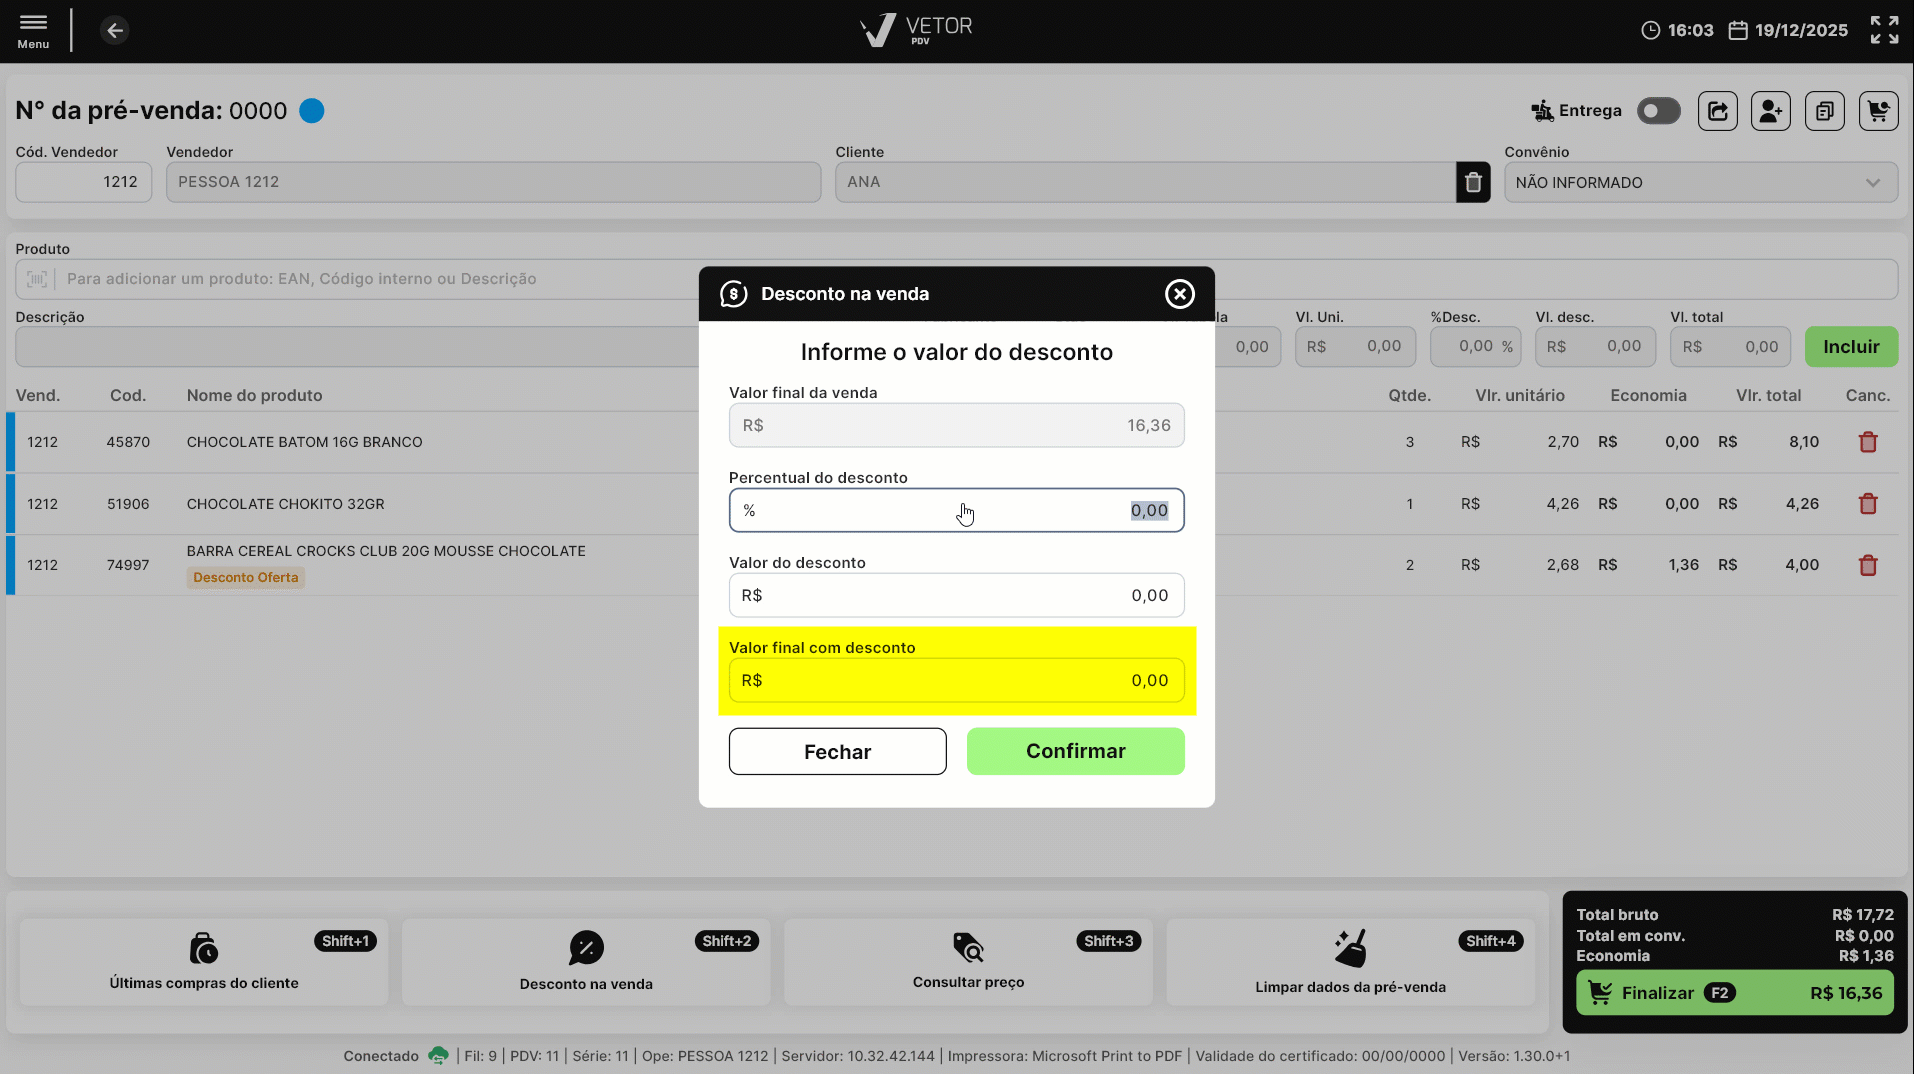The image size is (1914, 1074).
Task: Click the Valor do desconto field
Action: tap(957, 595)
